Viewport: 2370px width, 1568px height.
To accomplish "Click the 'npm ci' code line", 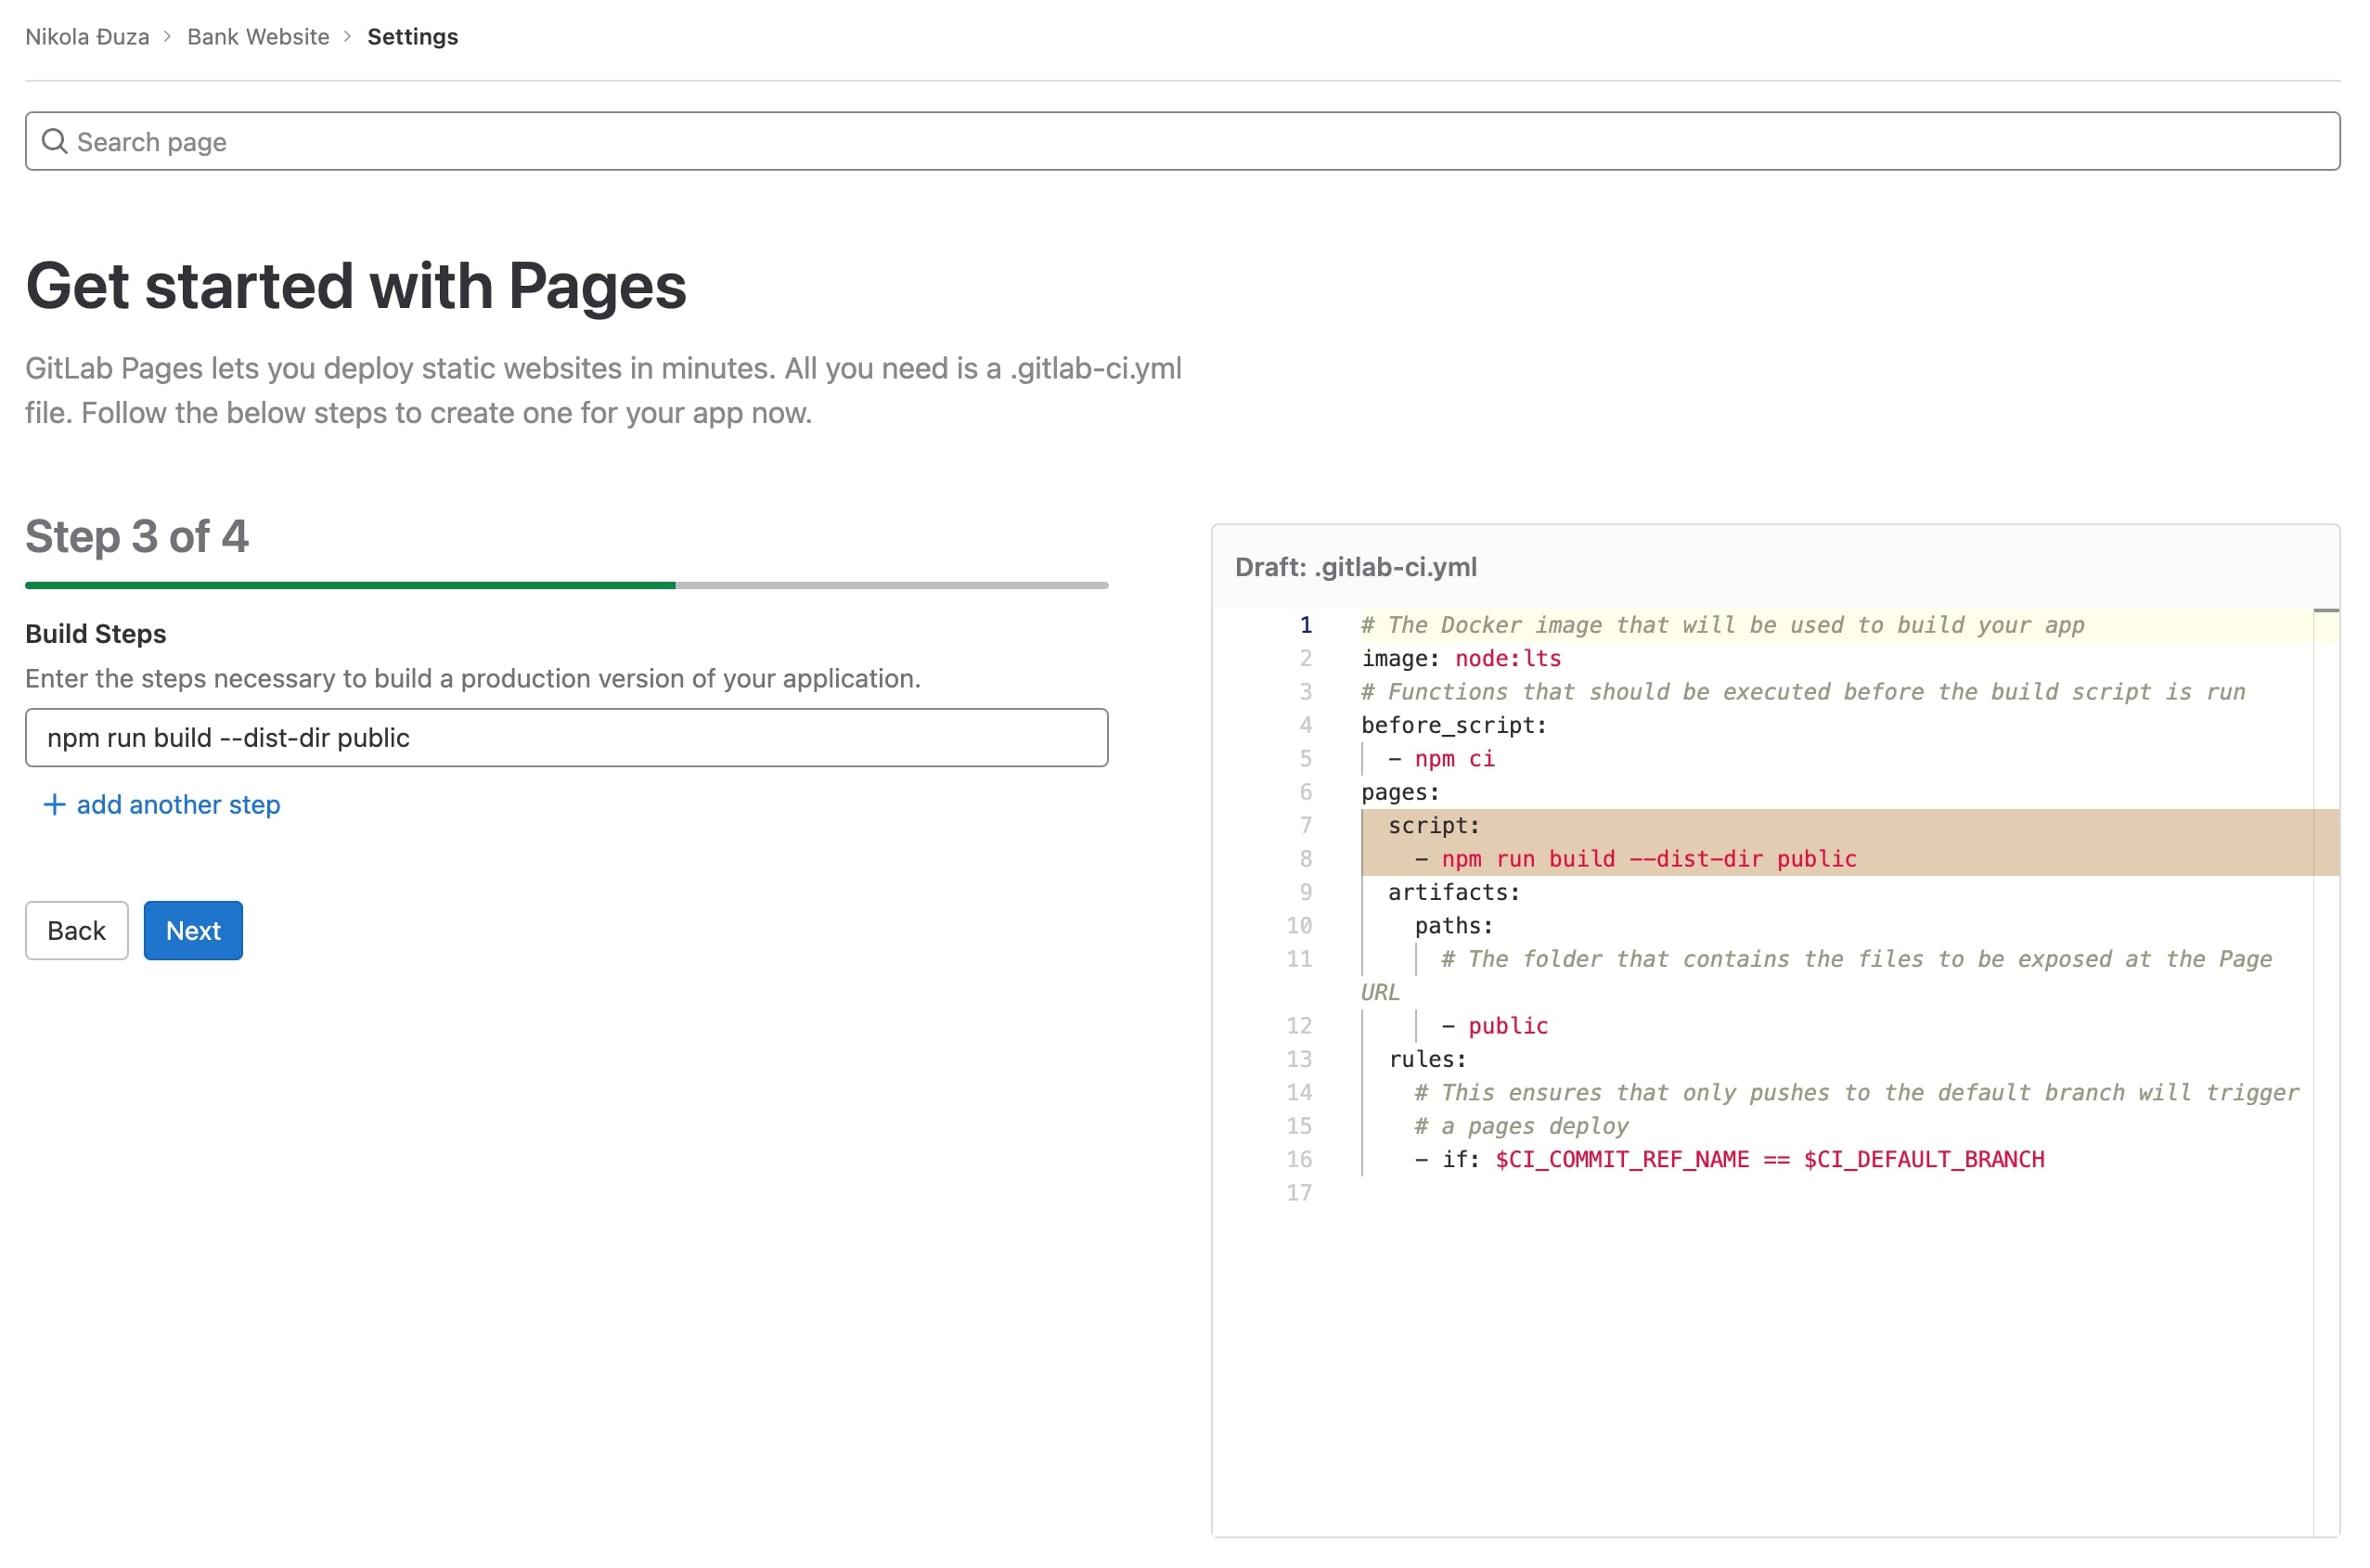I will pos(1453,759).
